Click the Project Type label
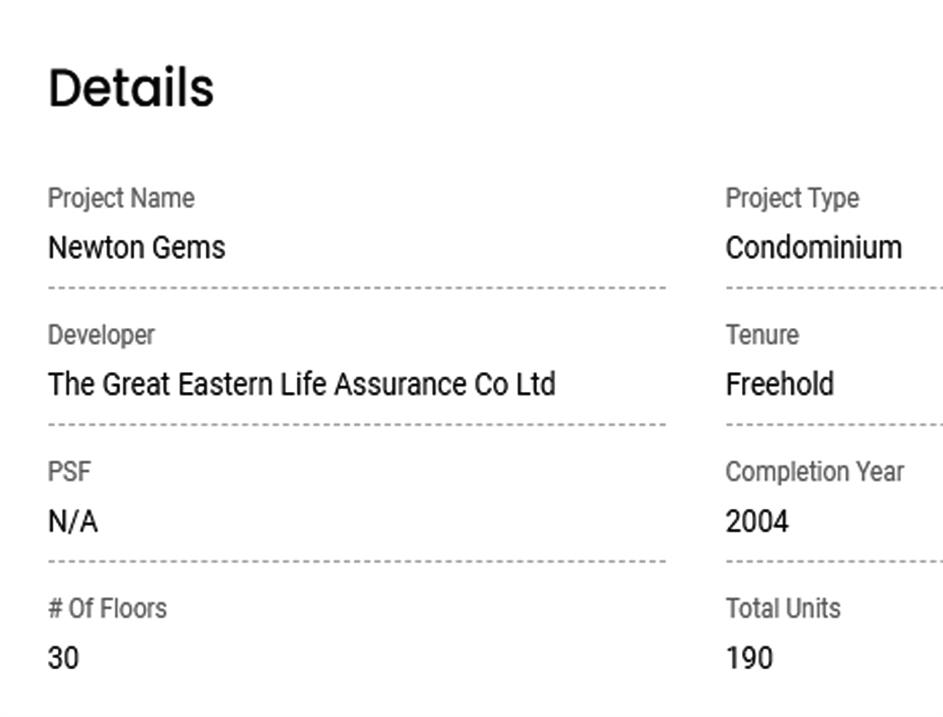Viewport: 943px width, 717px height. (792, 198)
